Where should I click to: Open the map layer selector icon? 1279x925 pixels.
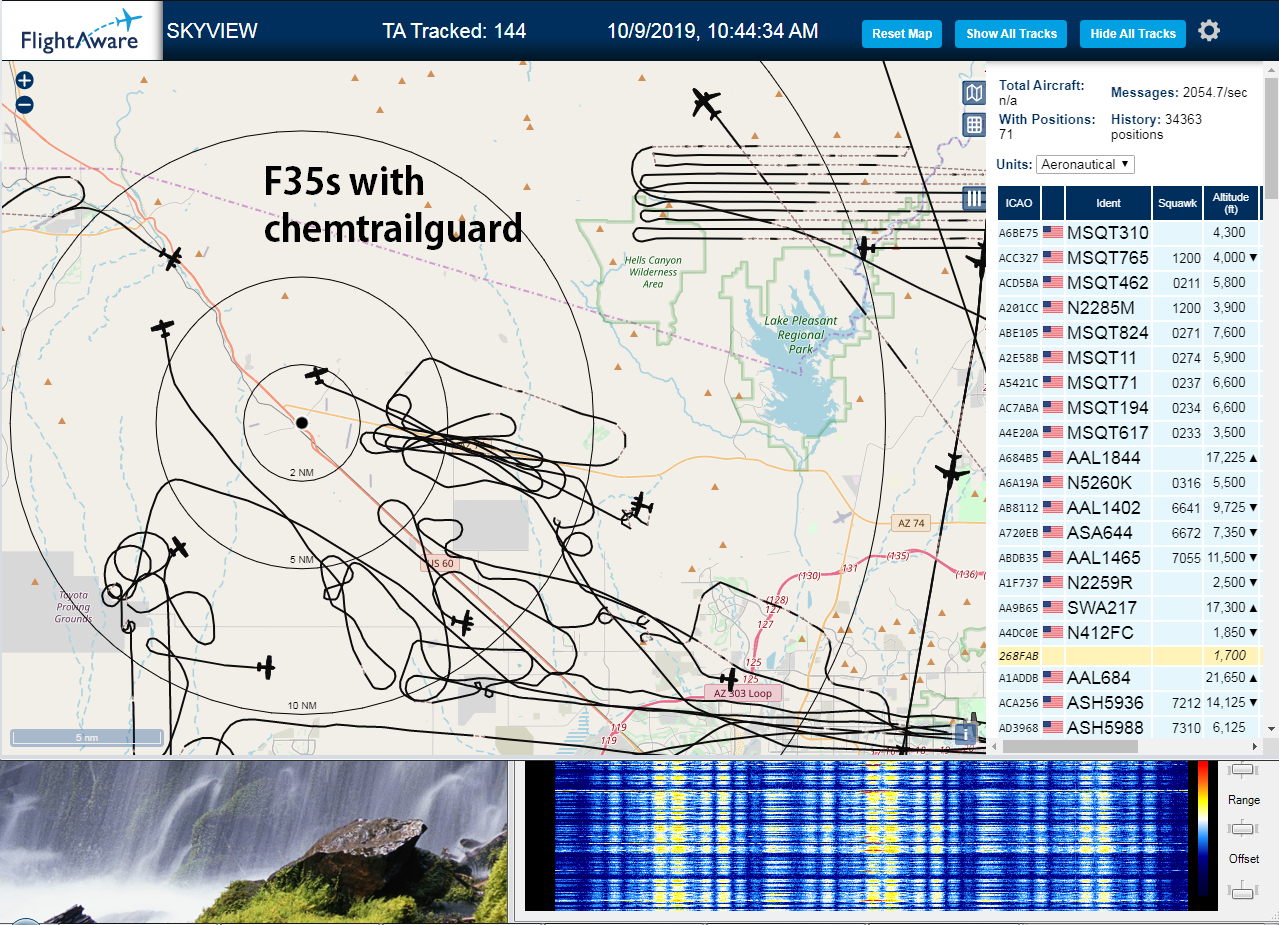point(974,94)
